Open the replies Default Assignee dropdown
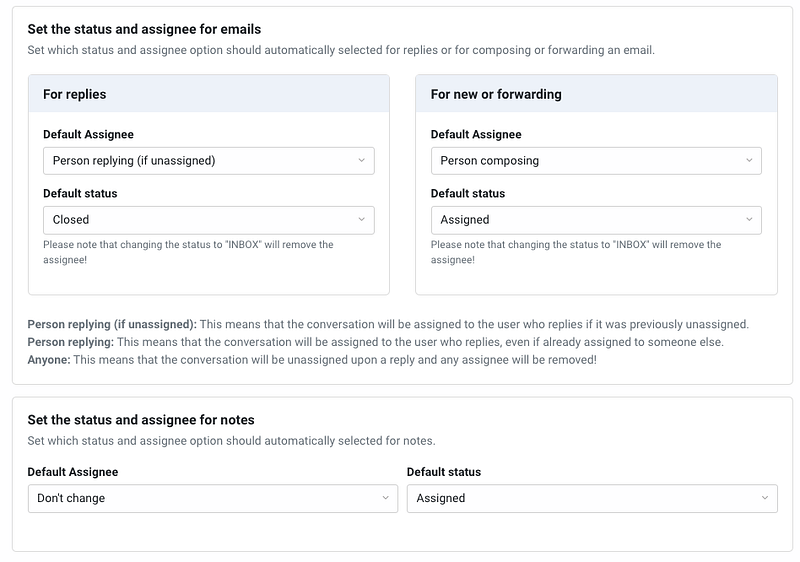Viewport: 800px width, 562px height. pos(208,160)
